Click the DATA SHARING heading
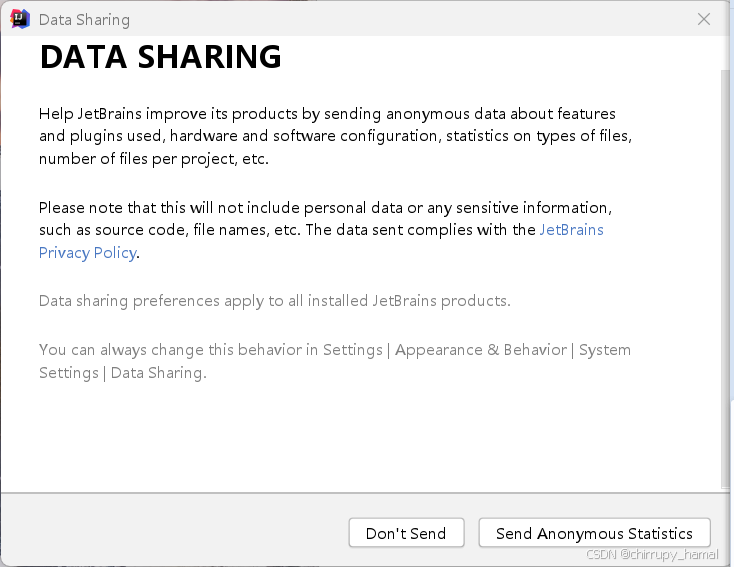 pyautogui.click(x=160, y=58)
